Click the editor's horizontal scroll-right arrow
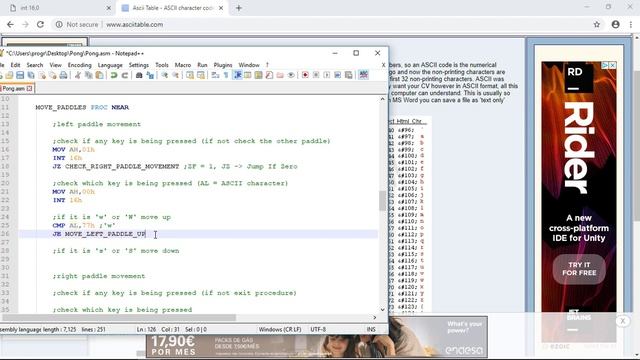 pos(374,317)
